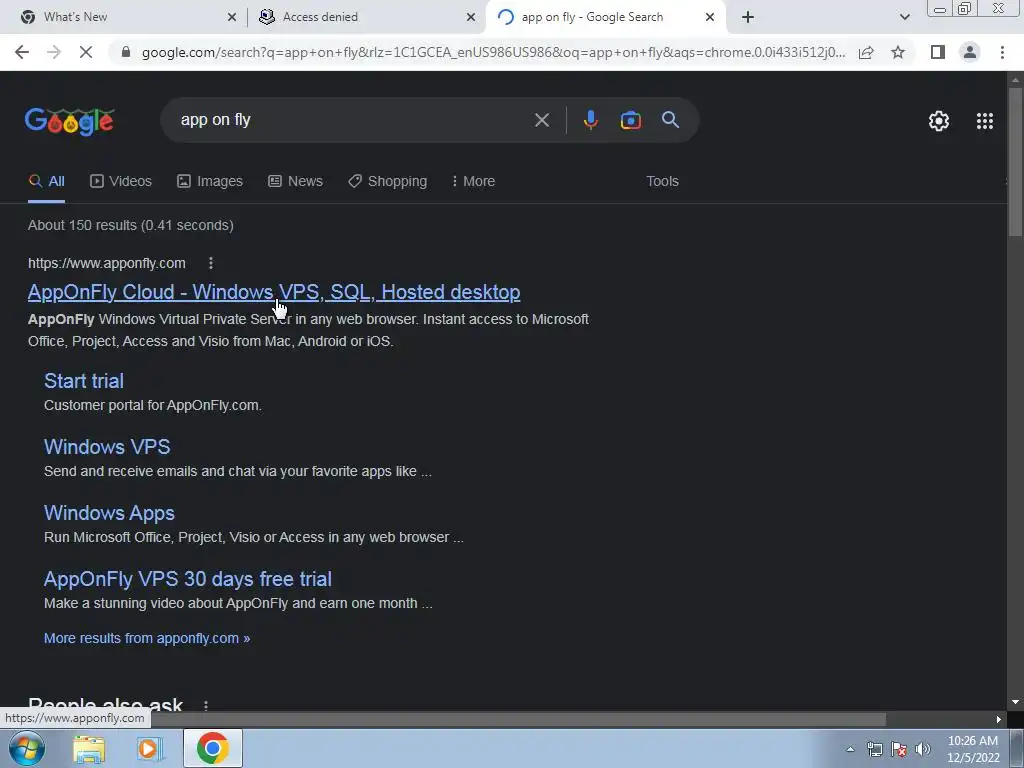Open Chrome's three-dot menu
Image resolution: width=1024 pixels, height=768 pixels.
click(x=1002, y=52)
